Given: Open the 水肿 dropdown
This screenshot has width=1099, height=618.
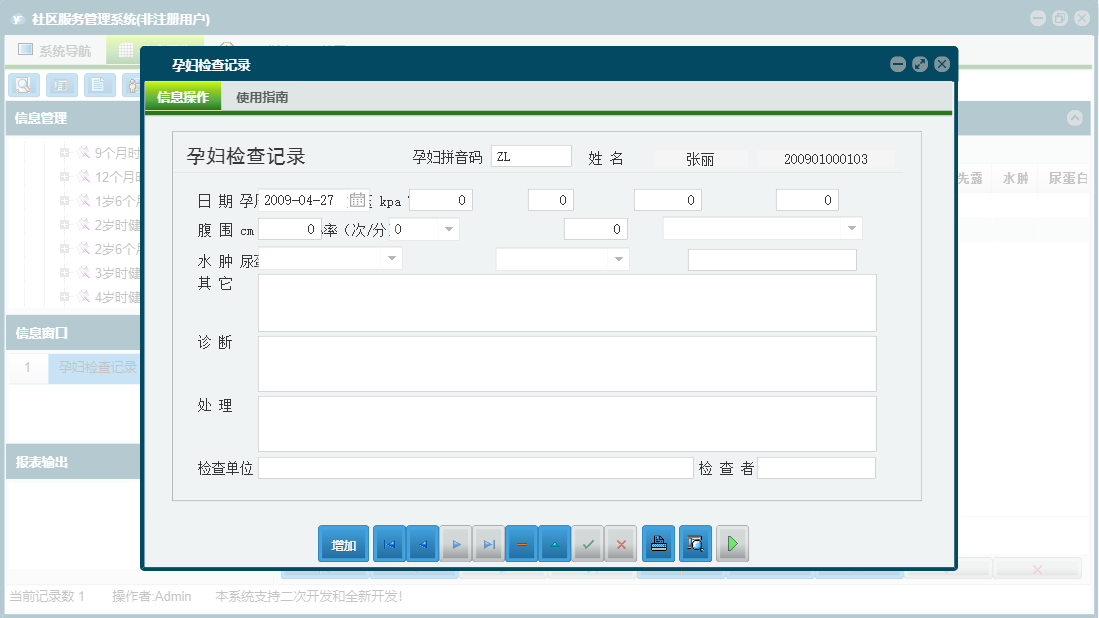Looking at the screenshot, I should click(x=392, y=259).
